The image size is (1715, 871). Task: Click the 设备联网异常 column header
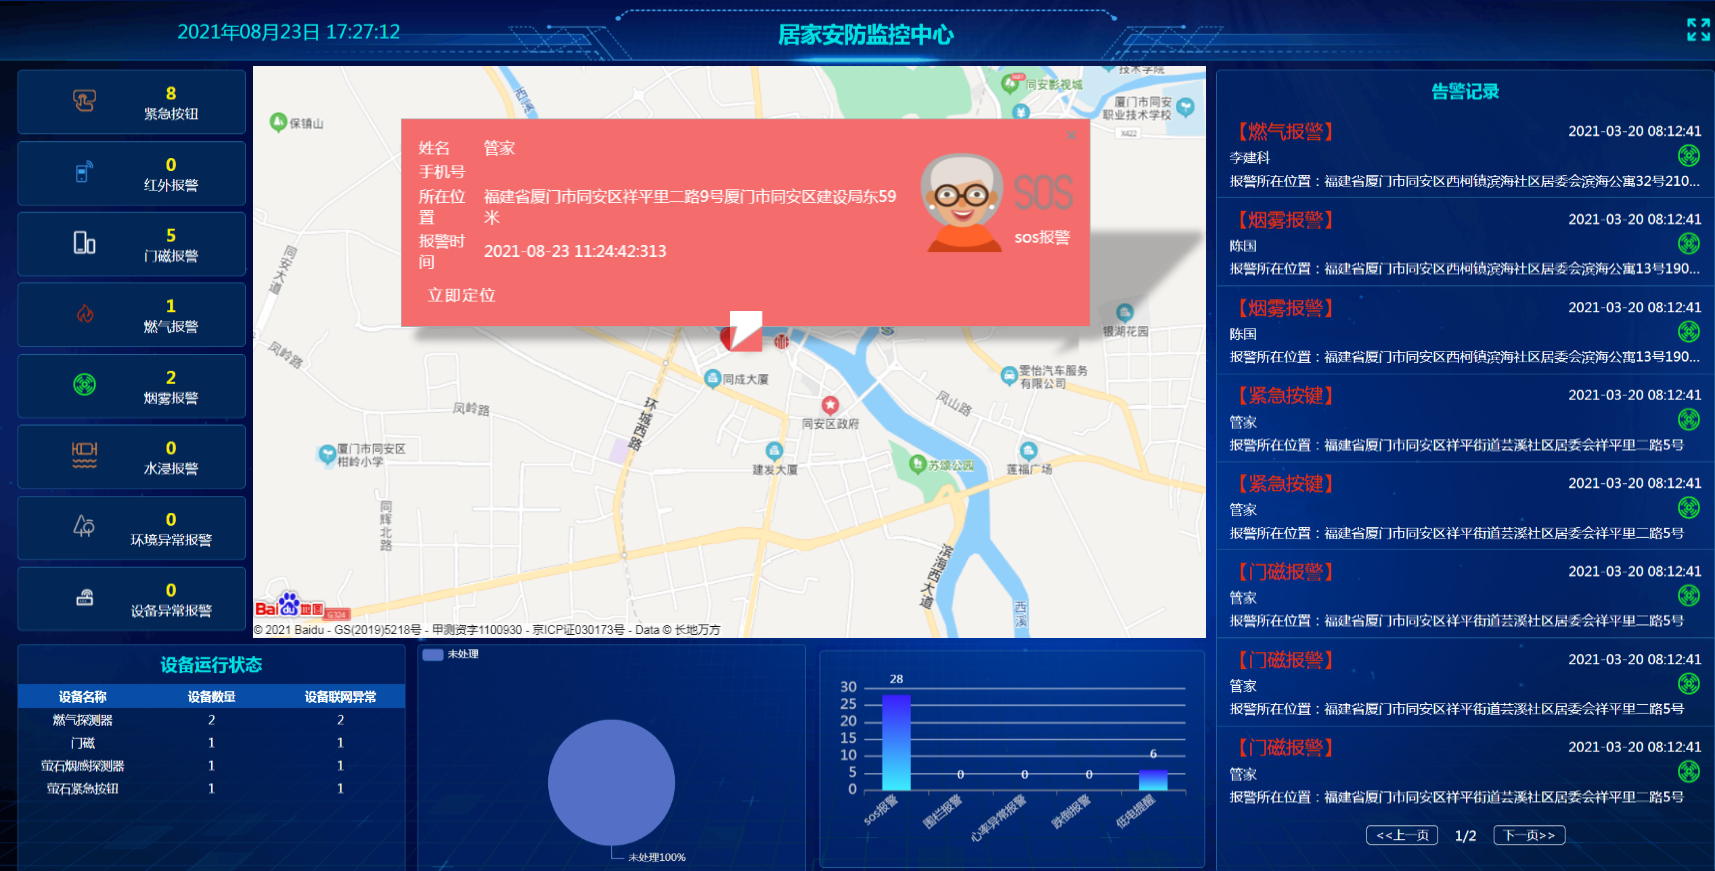pos(340,697)
